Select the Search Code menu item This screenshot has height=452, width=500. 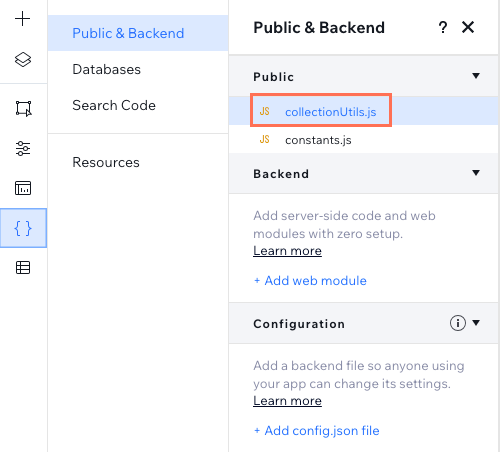114,105
